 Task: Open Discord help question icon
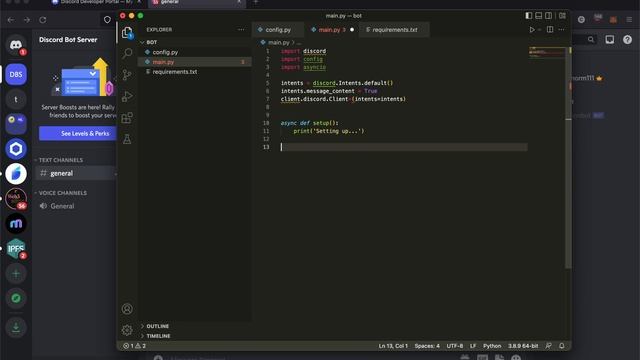click(x=627, y=40)
